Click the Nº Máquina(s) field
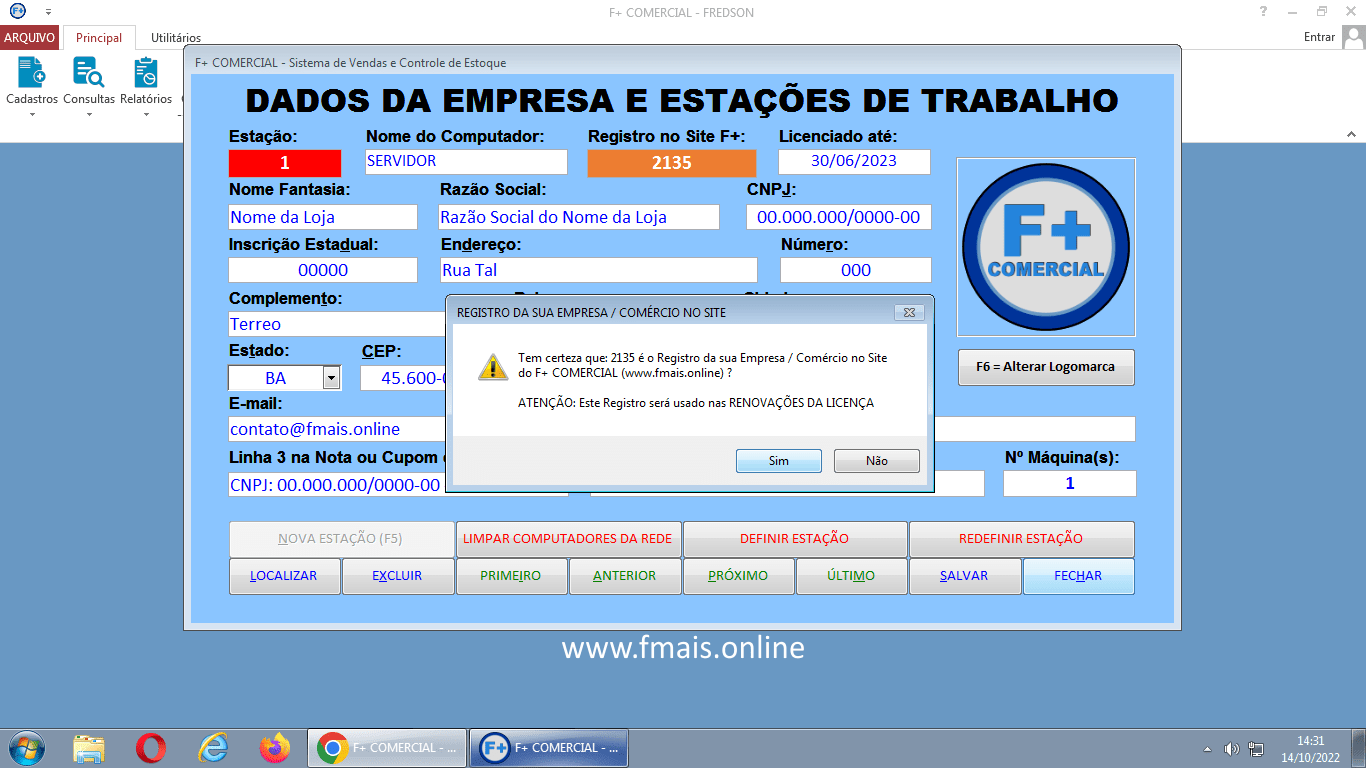The height and width of the screenshot is (768, 1366). pos(1070,484)
